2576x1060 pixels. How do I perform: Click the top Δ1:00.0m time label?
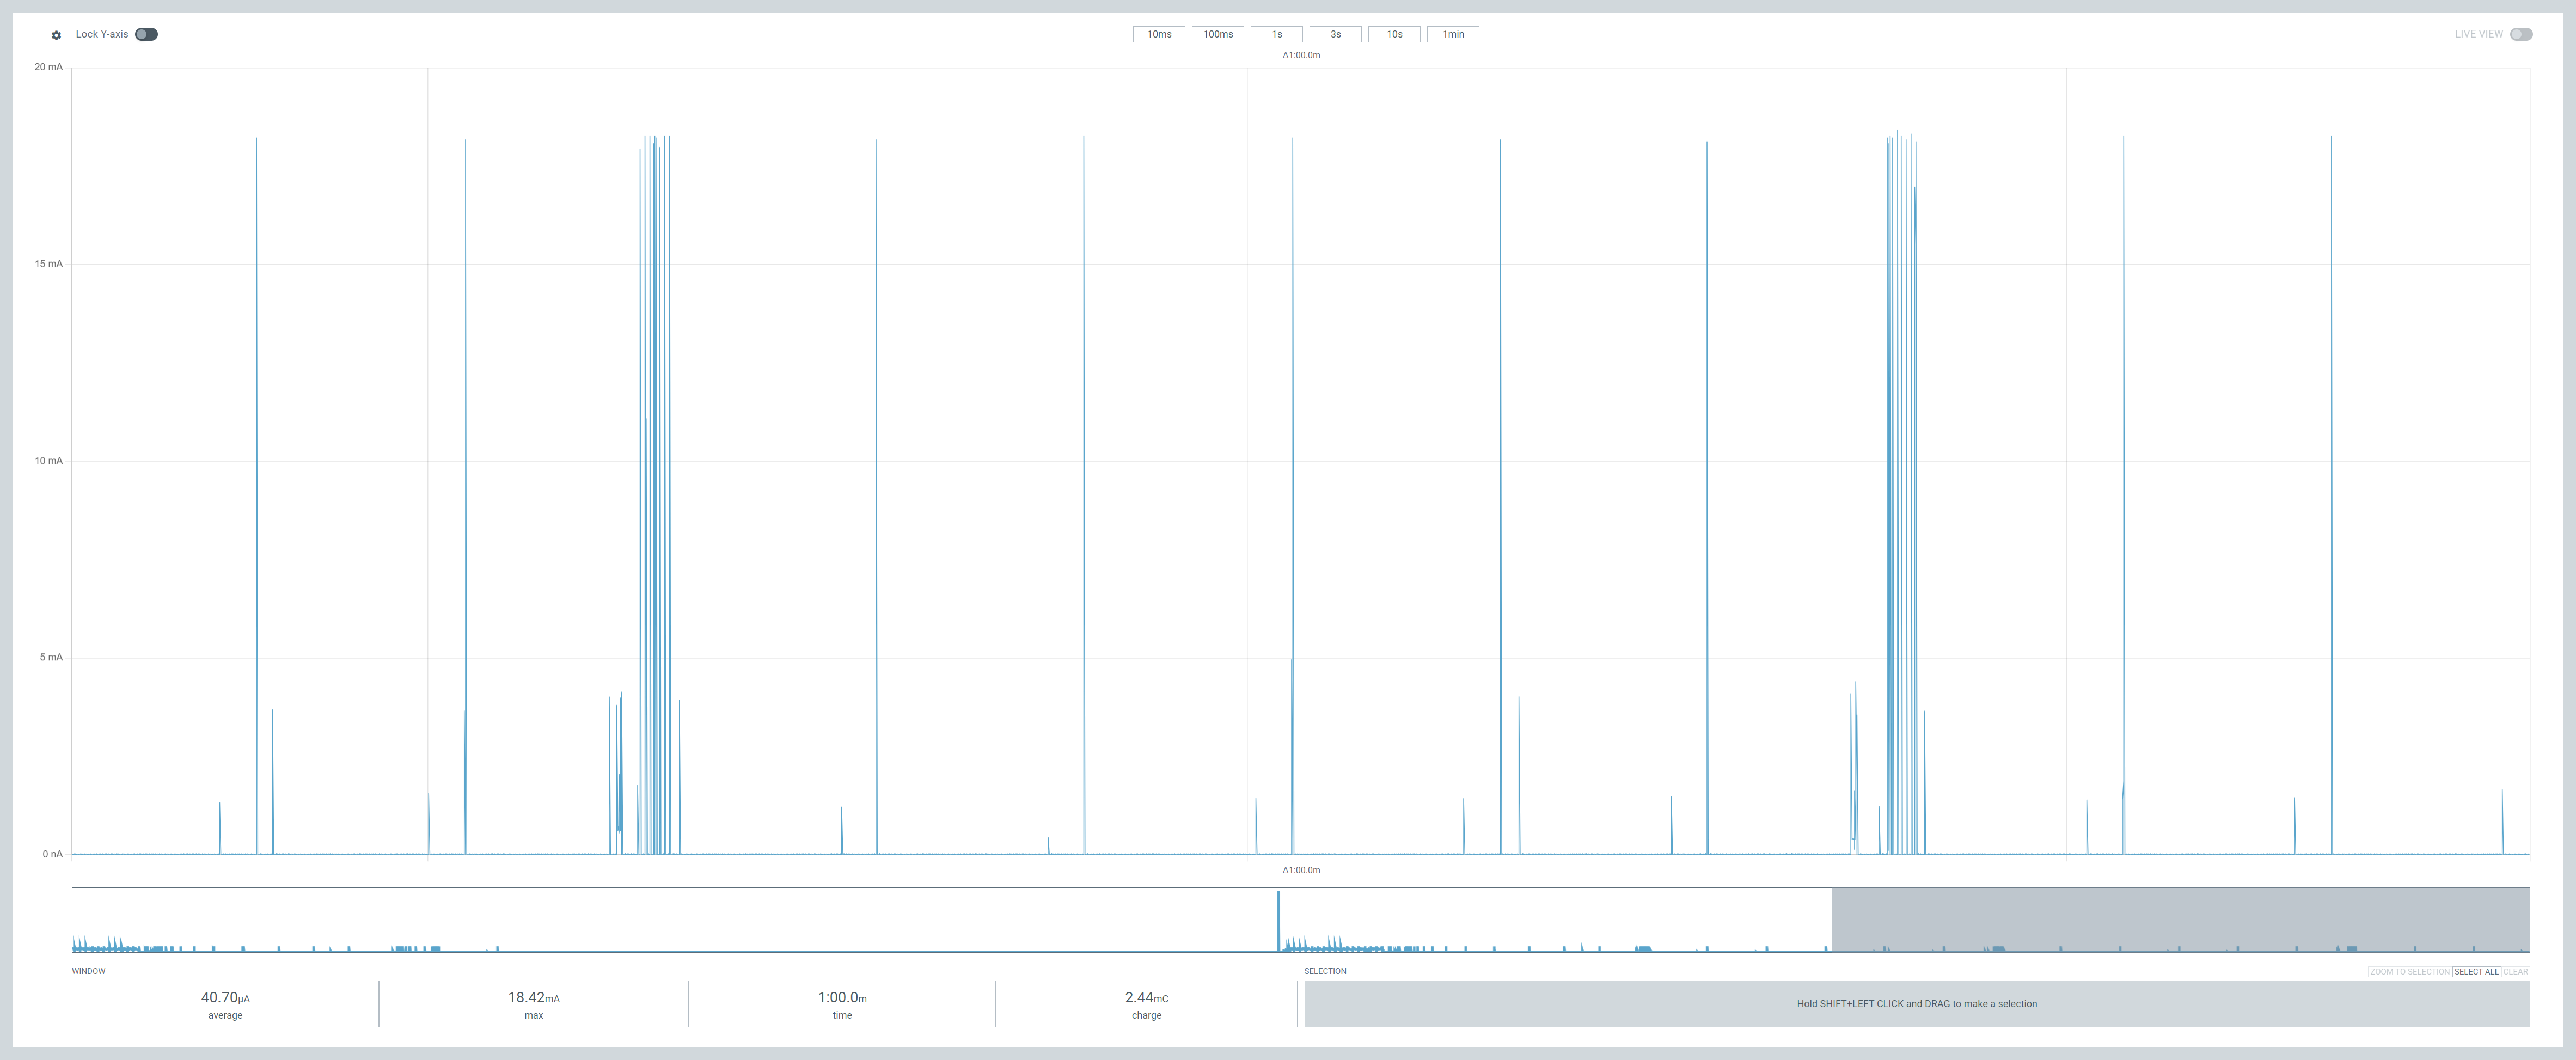1301,55
